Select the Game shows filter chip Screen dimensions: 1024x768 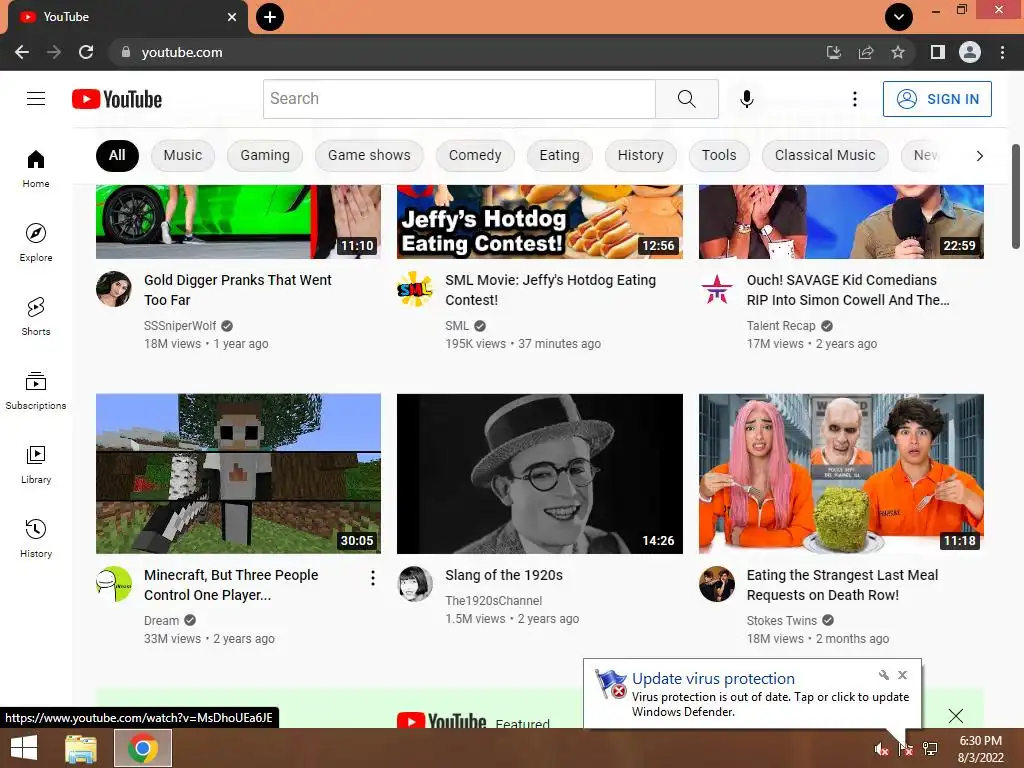369,155
